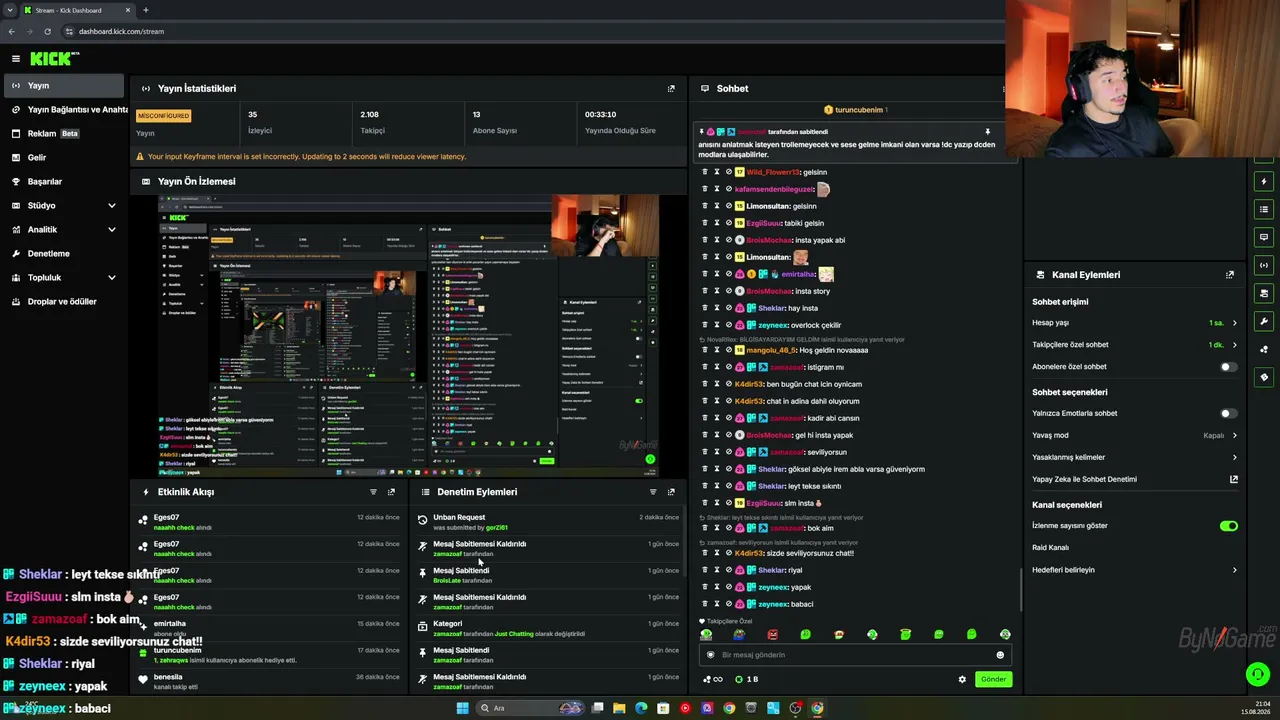Toggle Abonelere özel sohbet switch
The image size is (1280, 720).
1228,367
